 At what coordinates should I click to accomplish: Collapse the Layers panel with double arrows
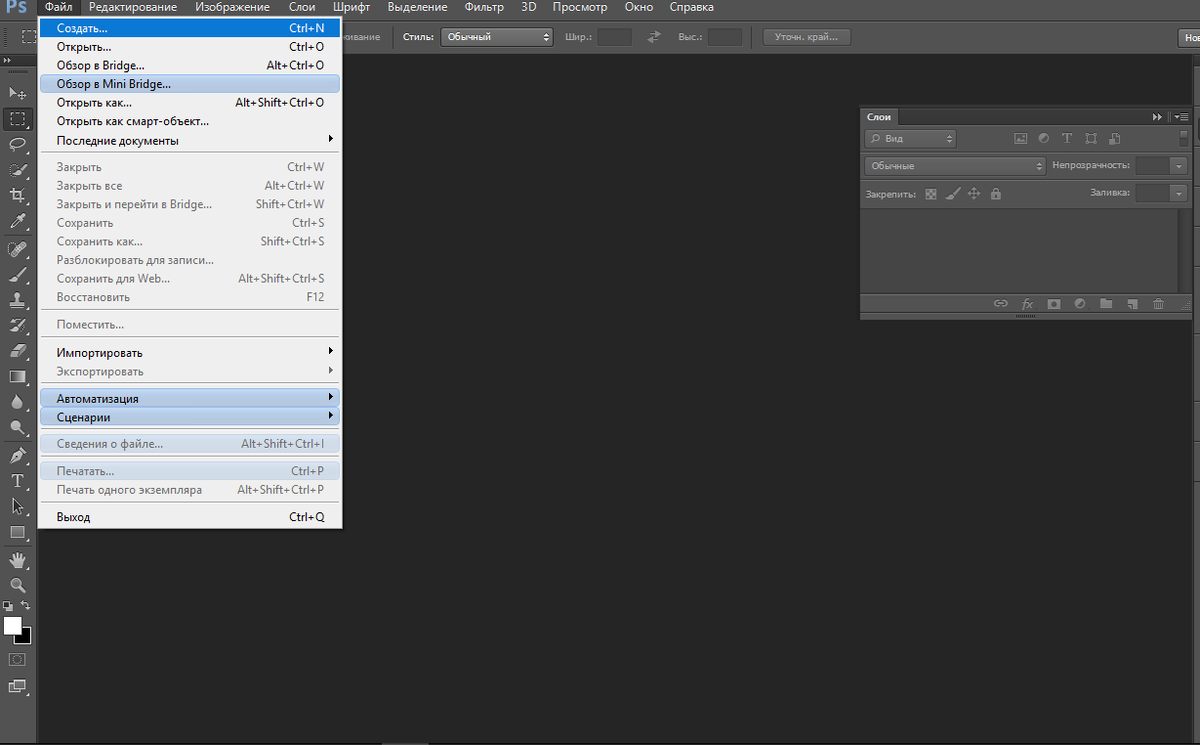1159,117
